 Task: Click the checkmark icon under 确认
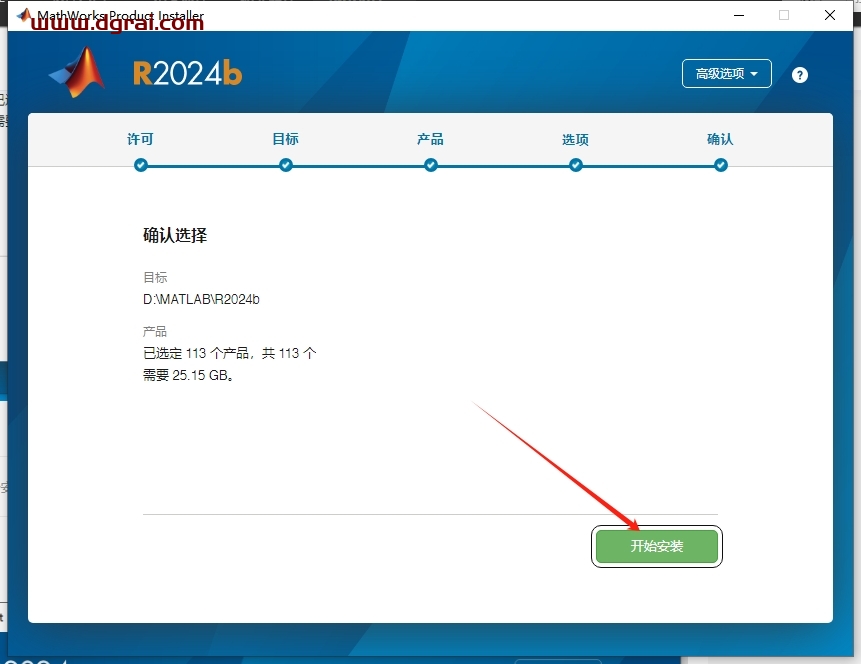[720, 165]
